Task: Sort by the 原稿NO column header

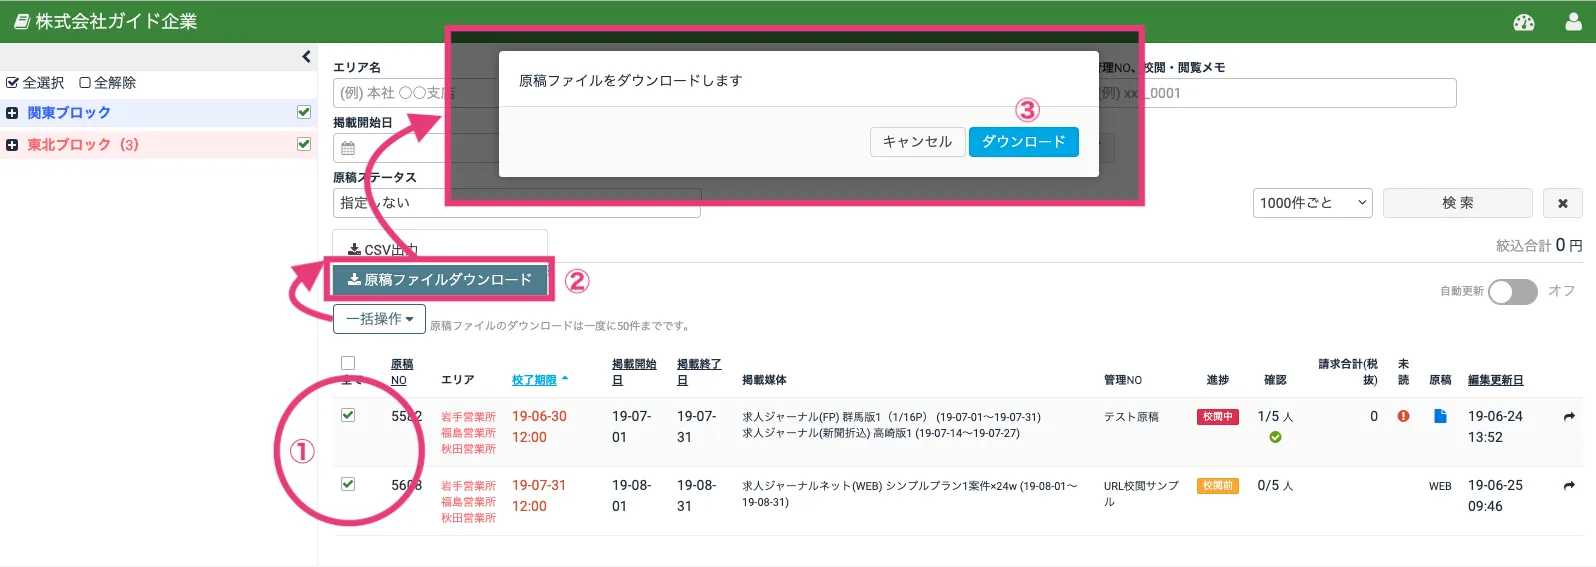Action: coord(402,372)
